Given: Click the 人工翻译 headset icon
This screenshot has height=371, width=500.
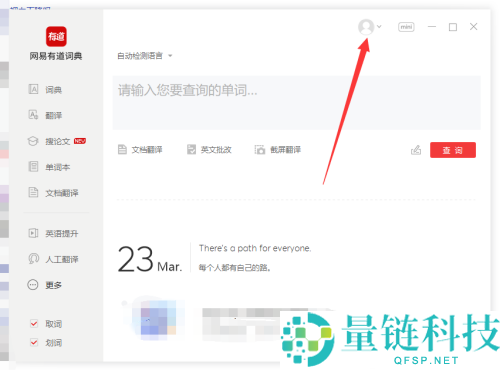Looking at the screenshot, I should click(x=33, y=258).
